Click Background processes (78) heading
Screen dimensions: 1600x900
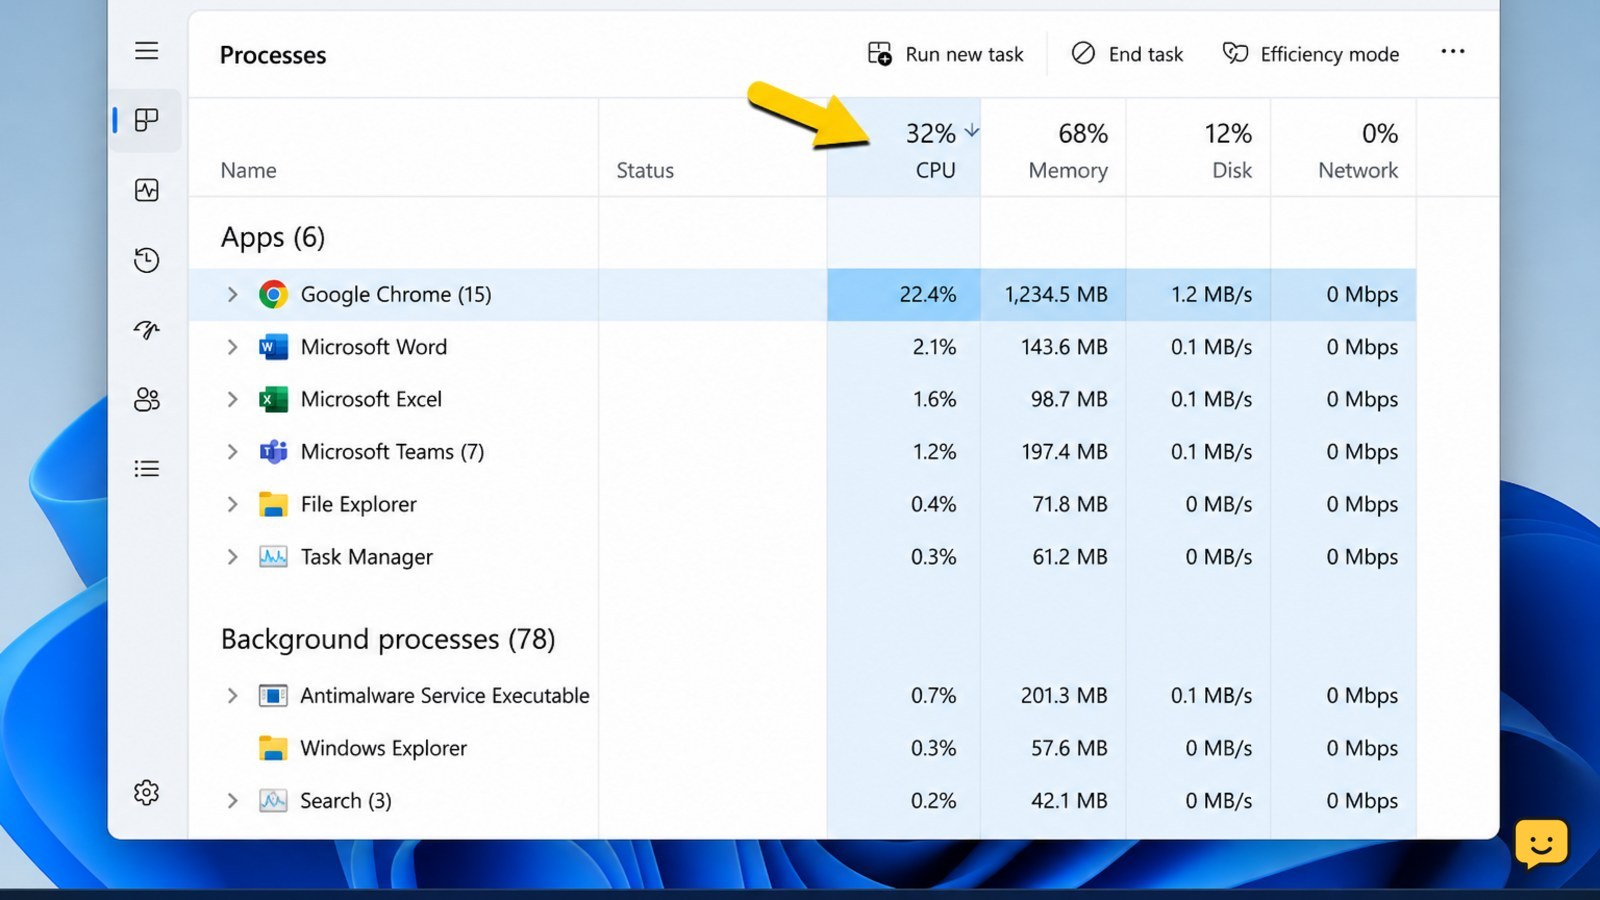point(388,639)
